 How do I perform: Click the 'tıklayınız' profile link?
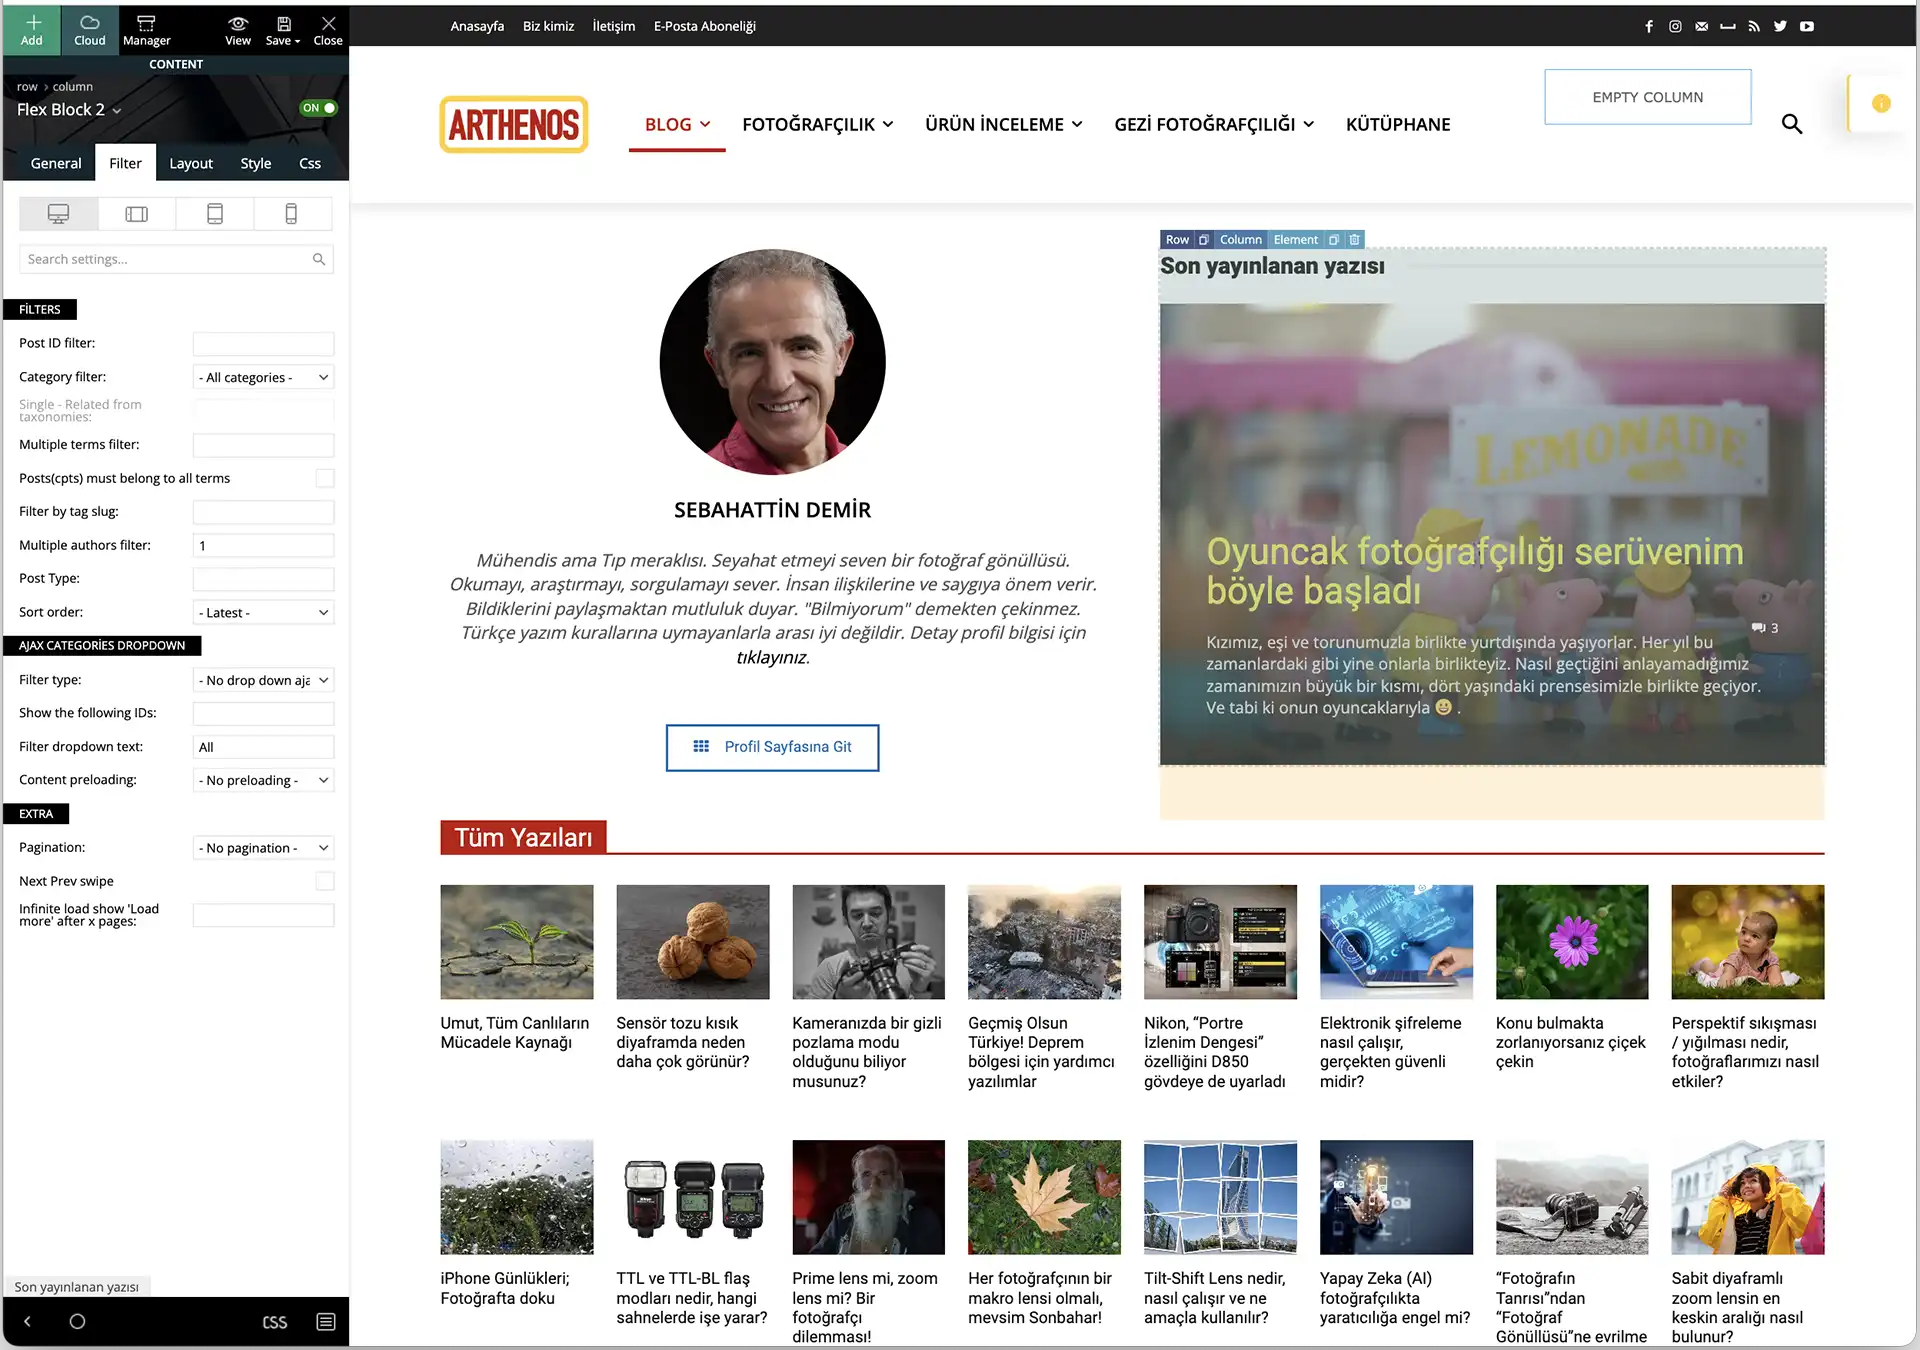[772, 657]
